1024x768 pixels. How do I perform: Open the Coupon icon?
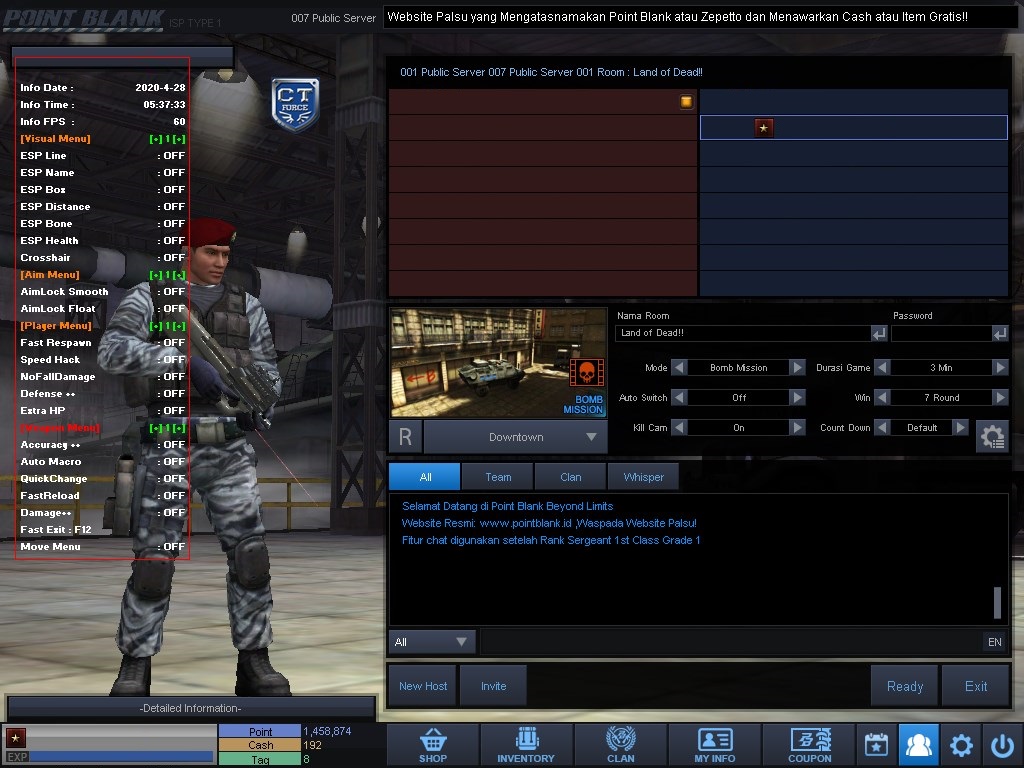pos(809,745)
